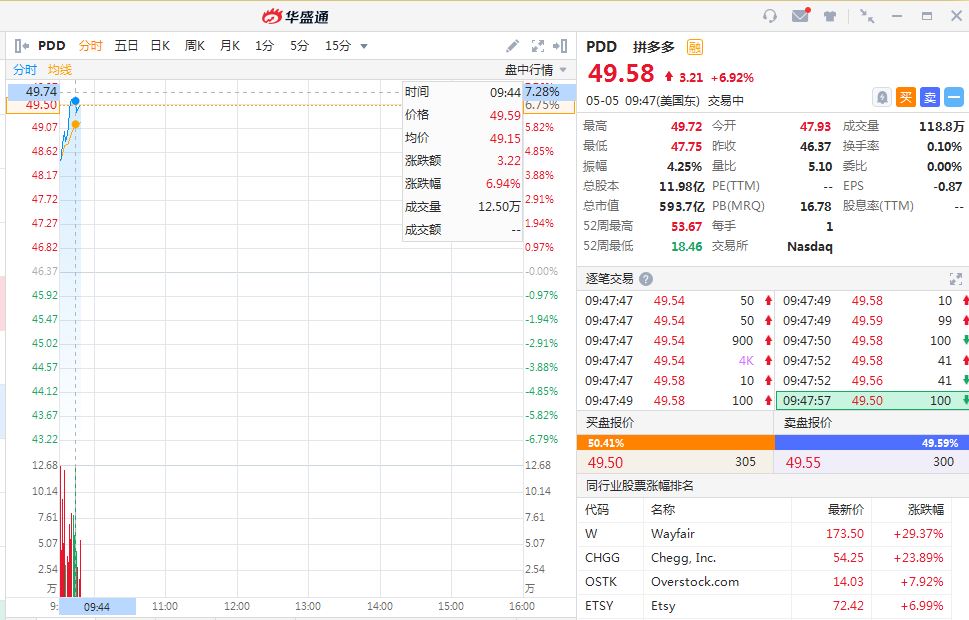Click the compact mode arrows icon

[867, 16]
